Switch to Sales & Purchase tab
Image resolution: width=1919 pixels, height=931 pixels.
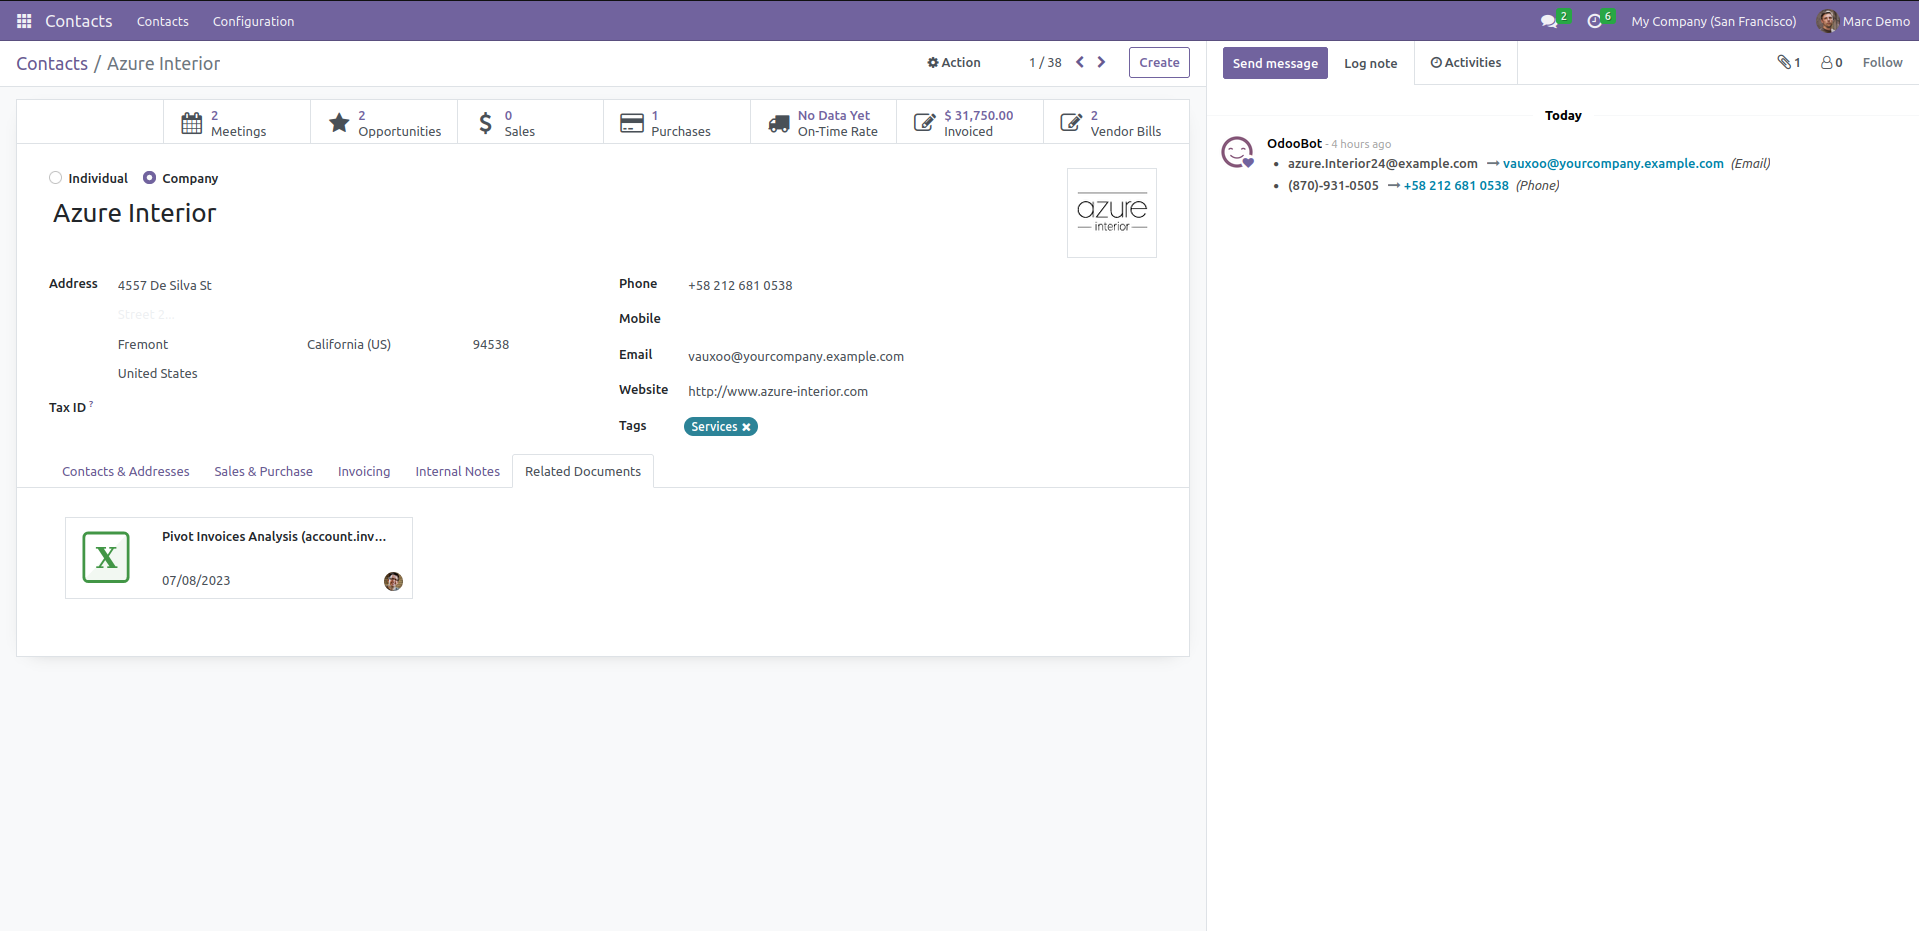click(263, 472)
